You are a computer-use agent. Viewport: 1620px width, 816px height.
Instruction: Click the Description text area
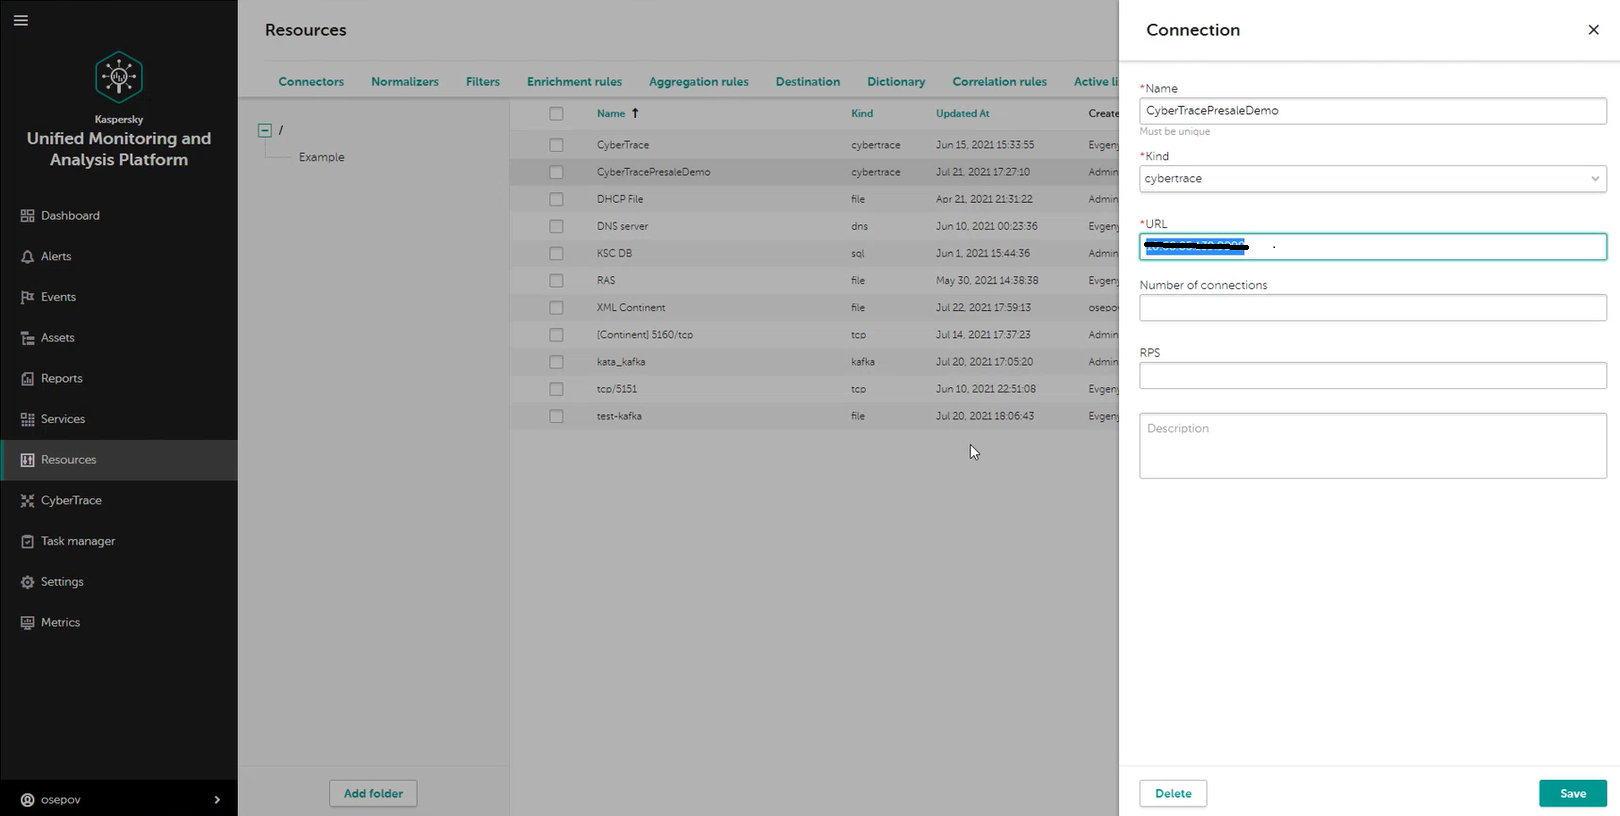click(1373, 446)
